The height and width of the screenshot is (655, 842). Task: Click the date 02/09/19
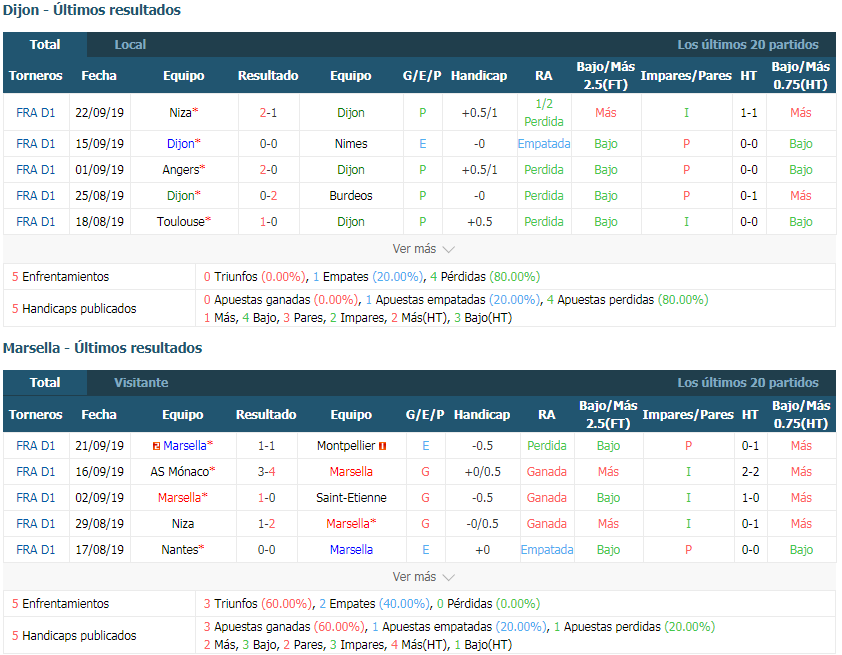pyautogui.click(x=99, y=498)
